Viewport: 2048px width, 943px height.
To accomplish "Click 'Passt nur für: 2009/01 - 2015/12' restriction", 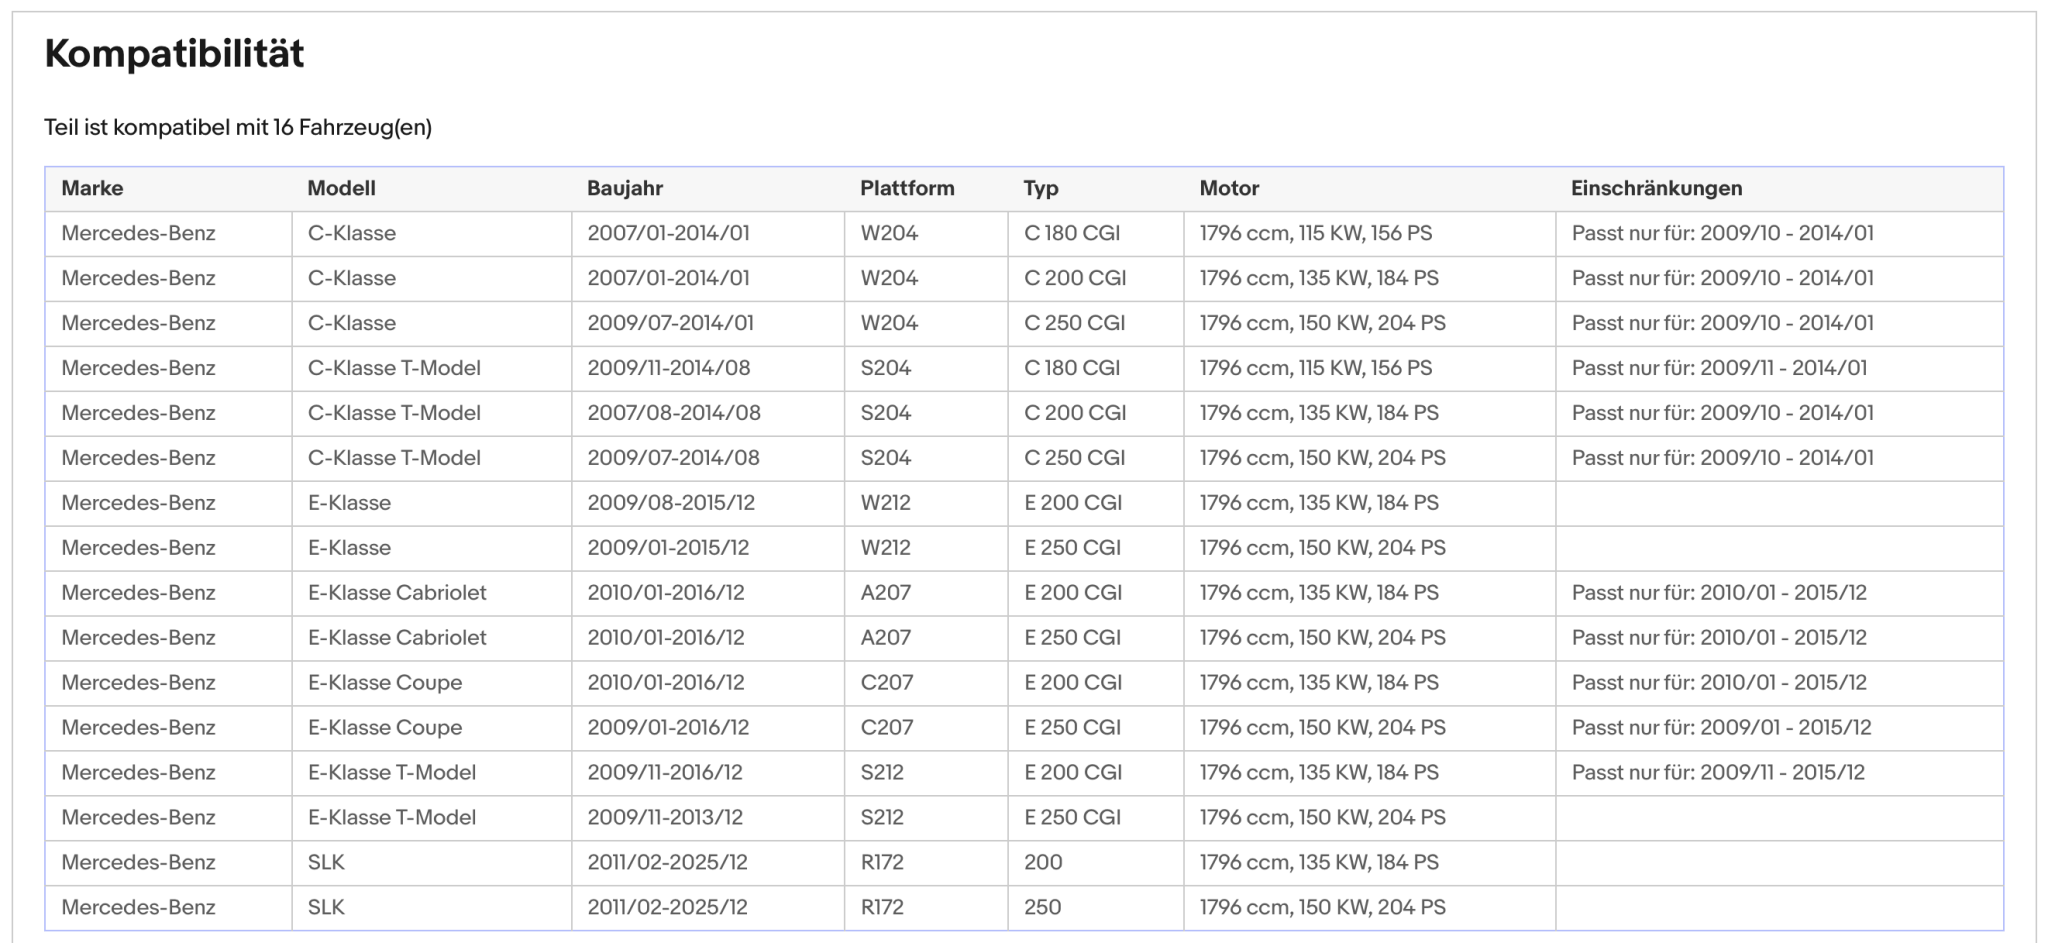I will click(1721, 728).
